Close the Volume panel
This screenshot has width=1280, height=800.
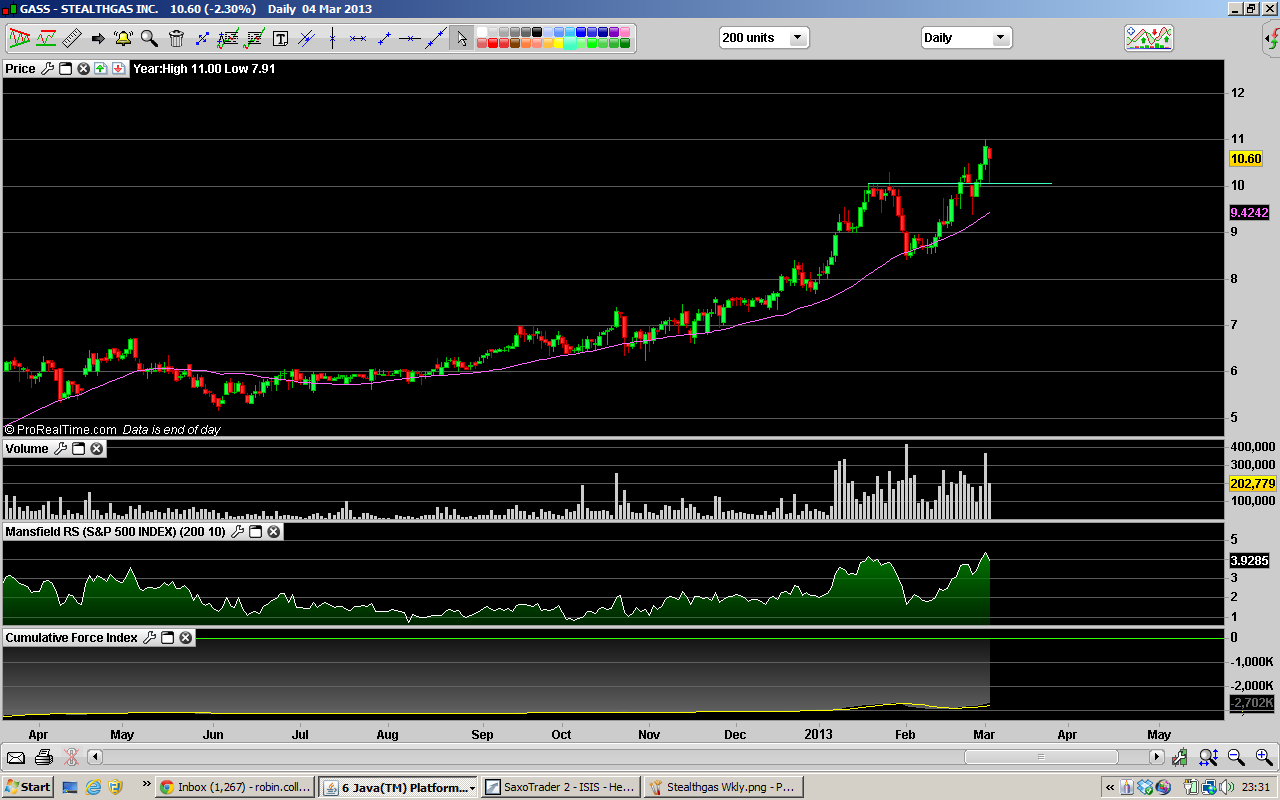click(97, 449)
